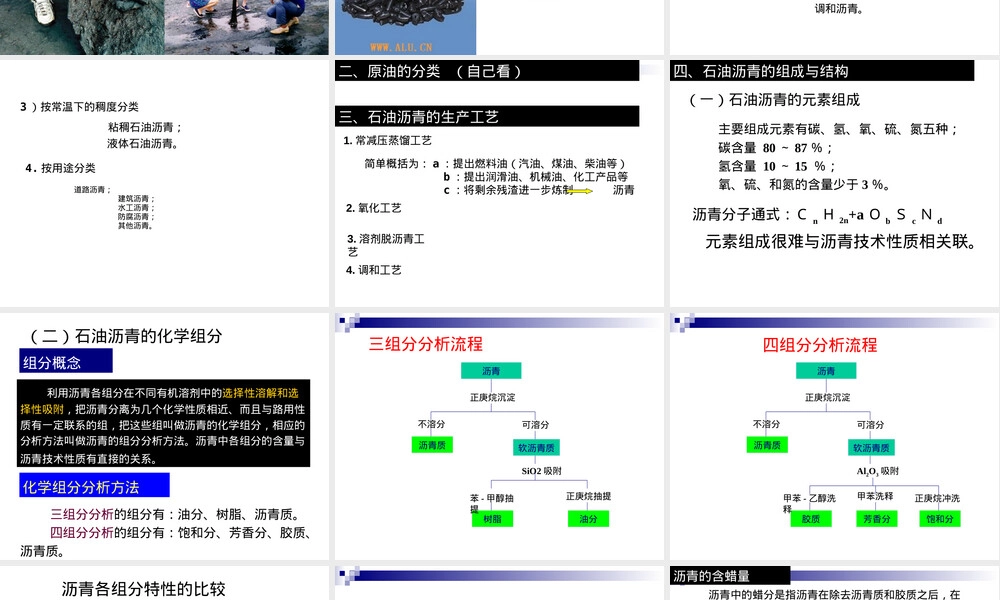Click the text '粘稠石油沥青；'
This screenshot has width=1000, height=600.
[145, 127]
